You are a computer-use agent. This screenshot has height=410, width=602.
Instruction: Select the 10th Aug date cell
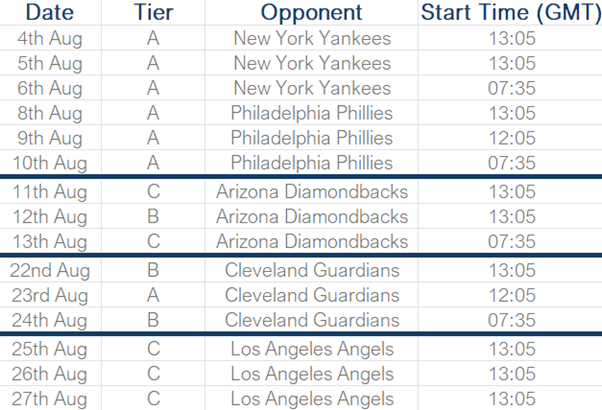click(50, 163)
